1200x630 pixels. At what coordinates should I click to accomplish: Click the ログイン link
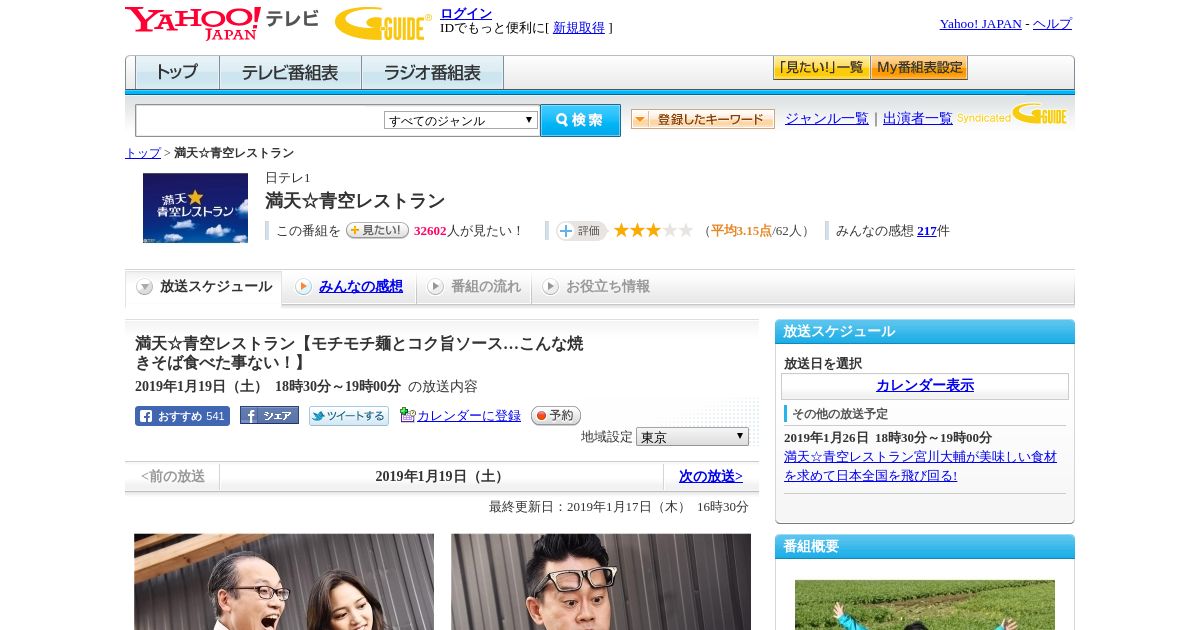click(466, 13)
